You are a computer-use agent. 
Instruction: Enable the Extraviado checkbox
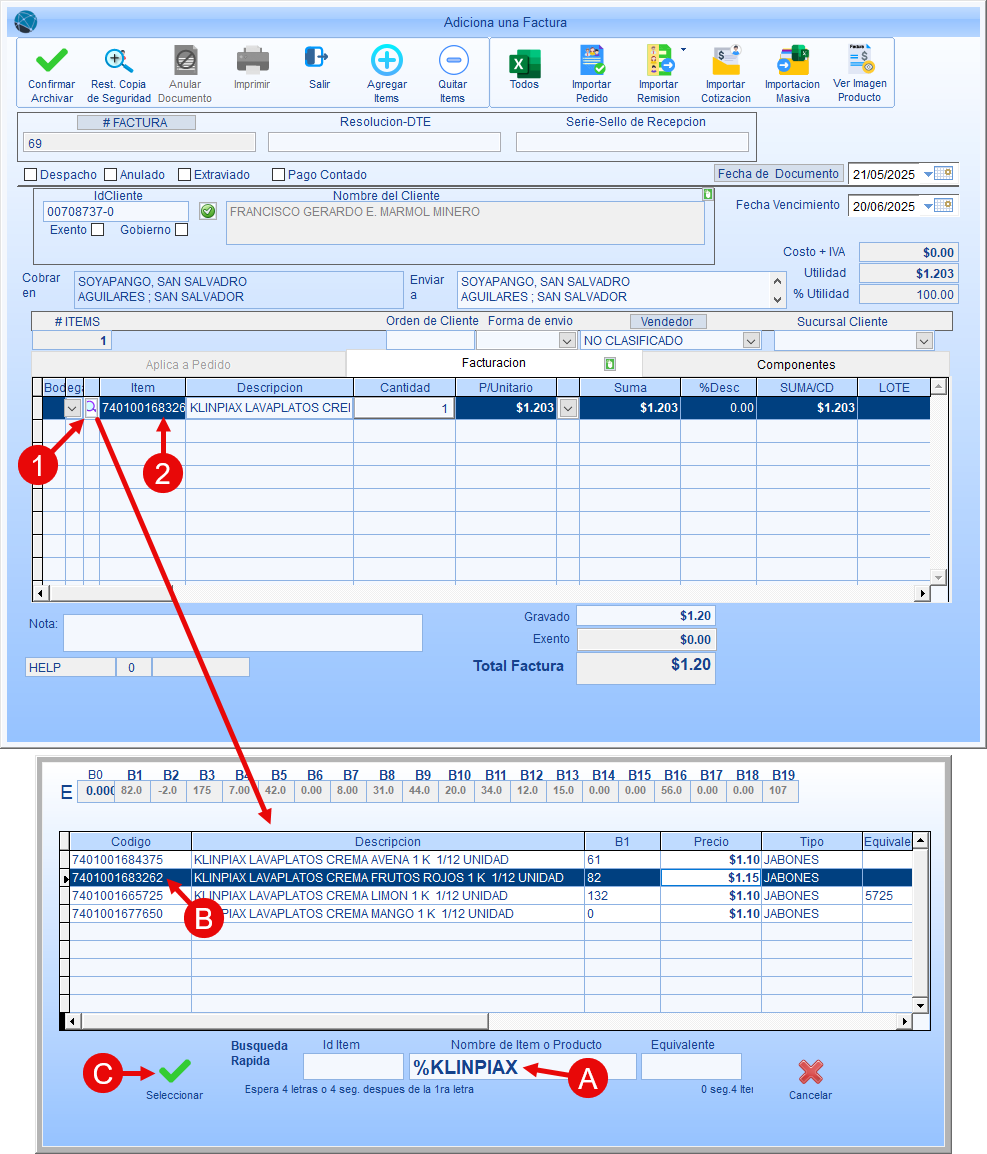(185, 174)
